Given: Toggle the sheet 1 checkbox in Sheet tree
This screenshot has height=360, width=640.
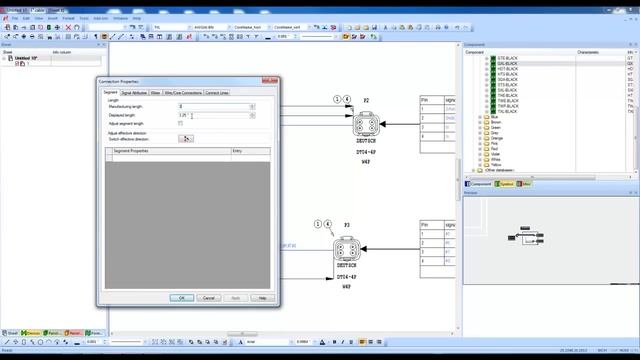Looking at the screenshot, I should (x=17, y=64).
